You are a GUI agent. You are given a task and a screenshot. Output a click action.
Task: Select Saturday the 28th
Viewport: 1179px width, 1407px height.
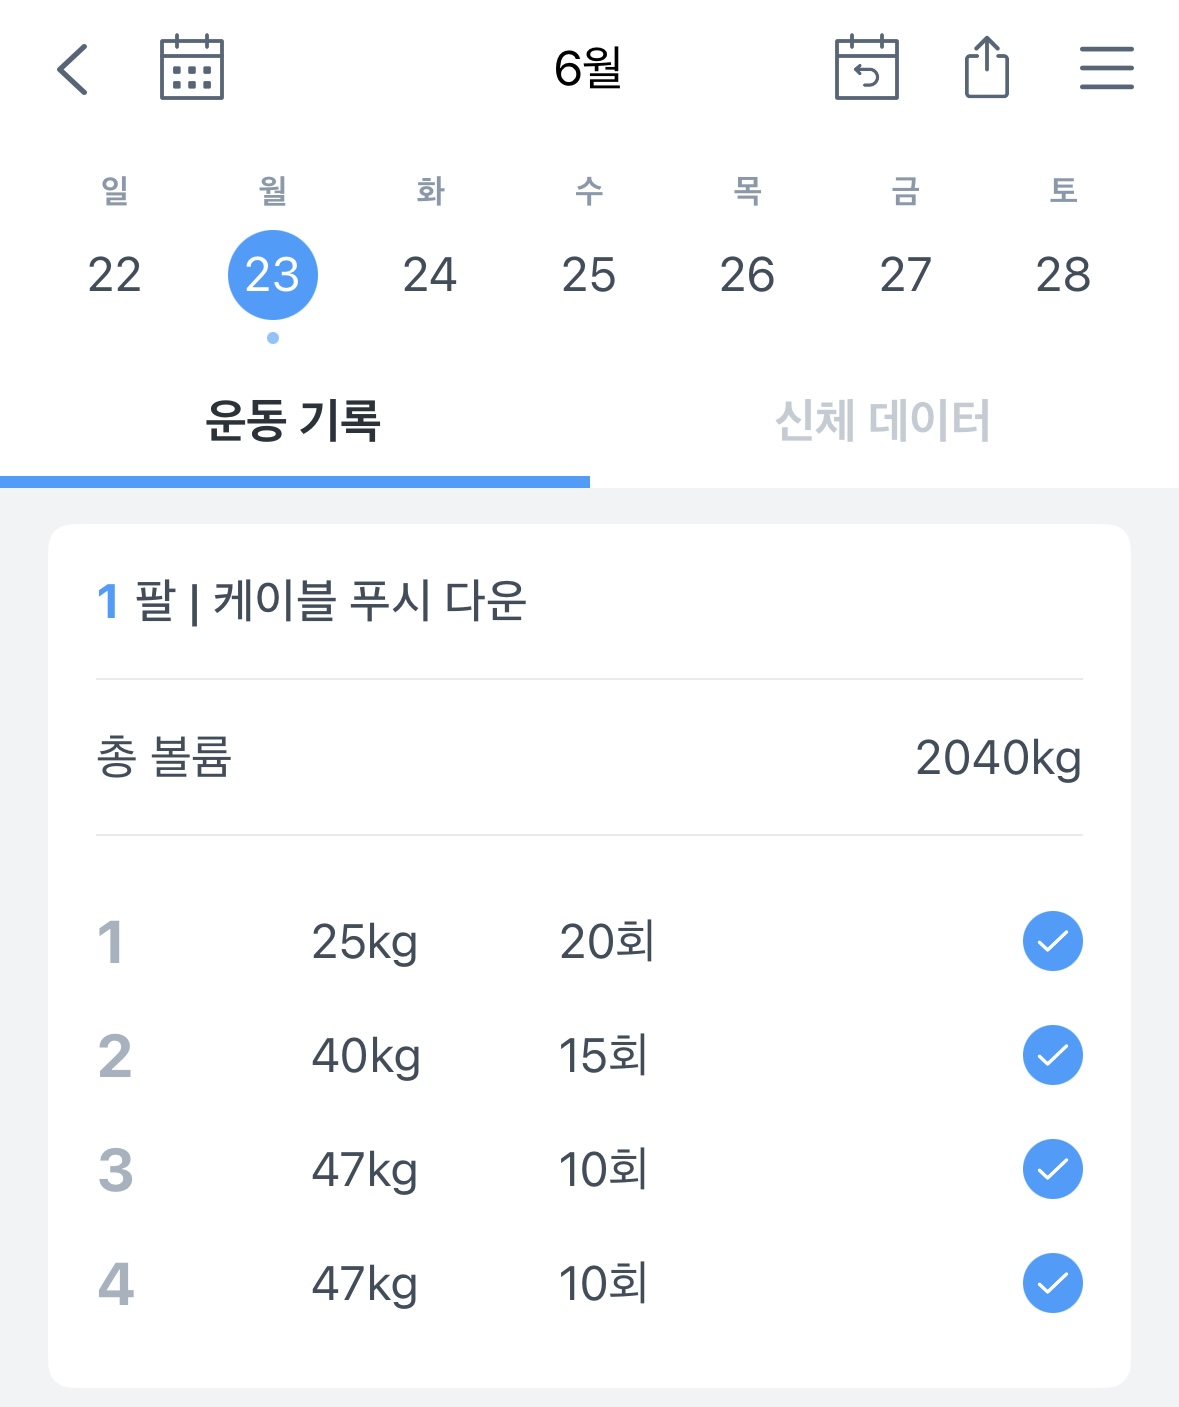[1063, 275]
